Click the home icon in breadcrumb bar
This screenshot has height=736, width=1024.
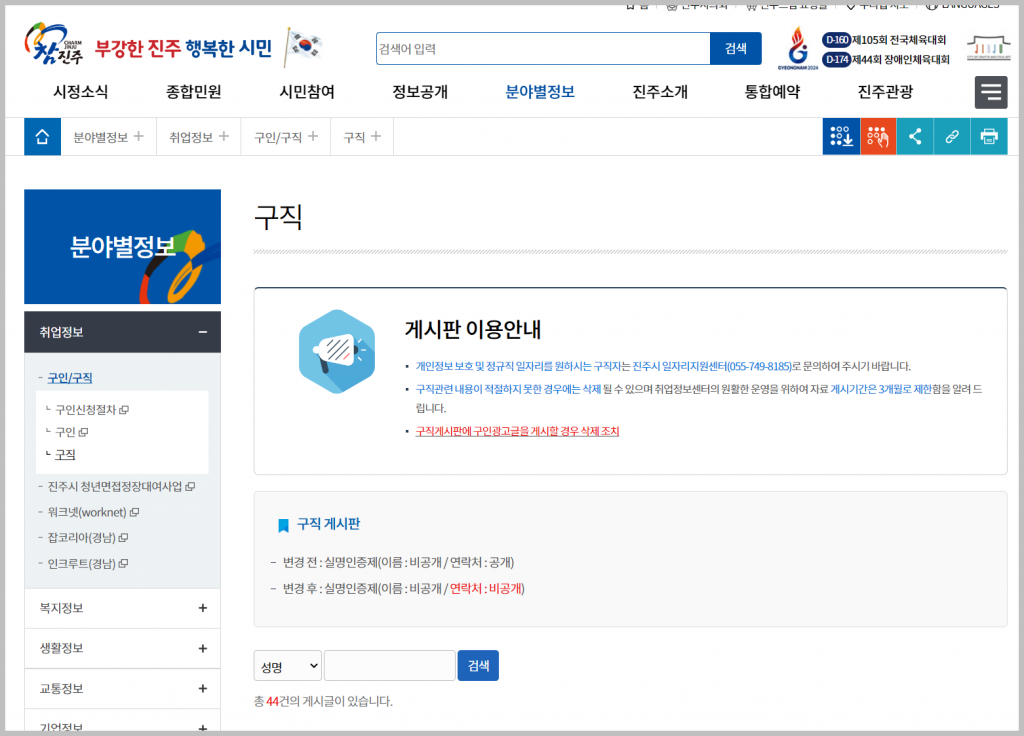(x=42, y=136)
